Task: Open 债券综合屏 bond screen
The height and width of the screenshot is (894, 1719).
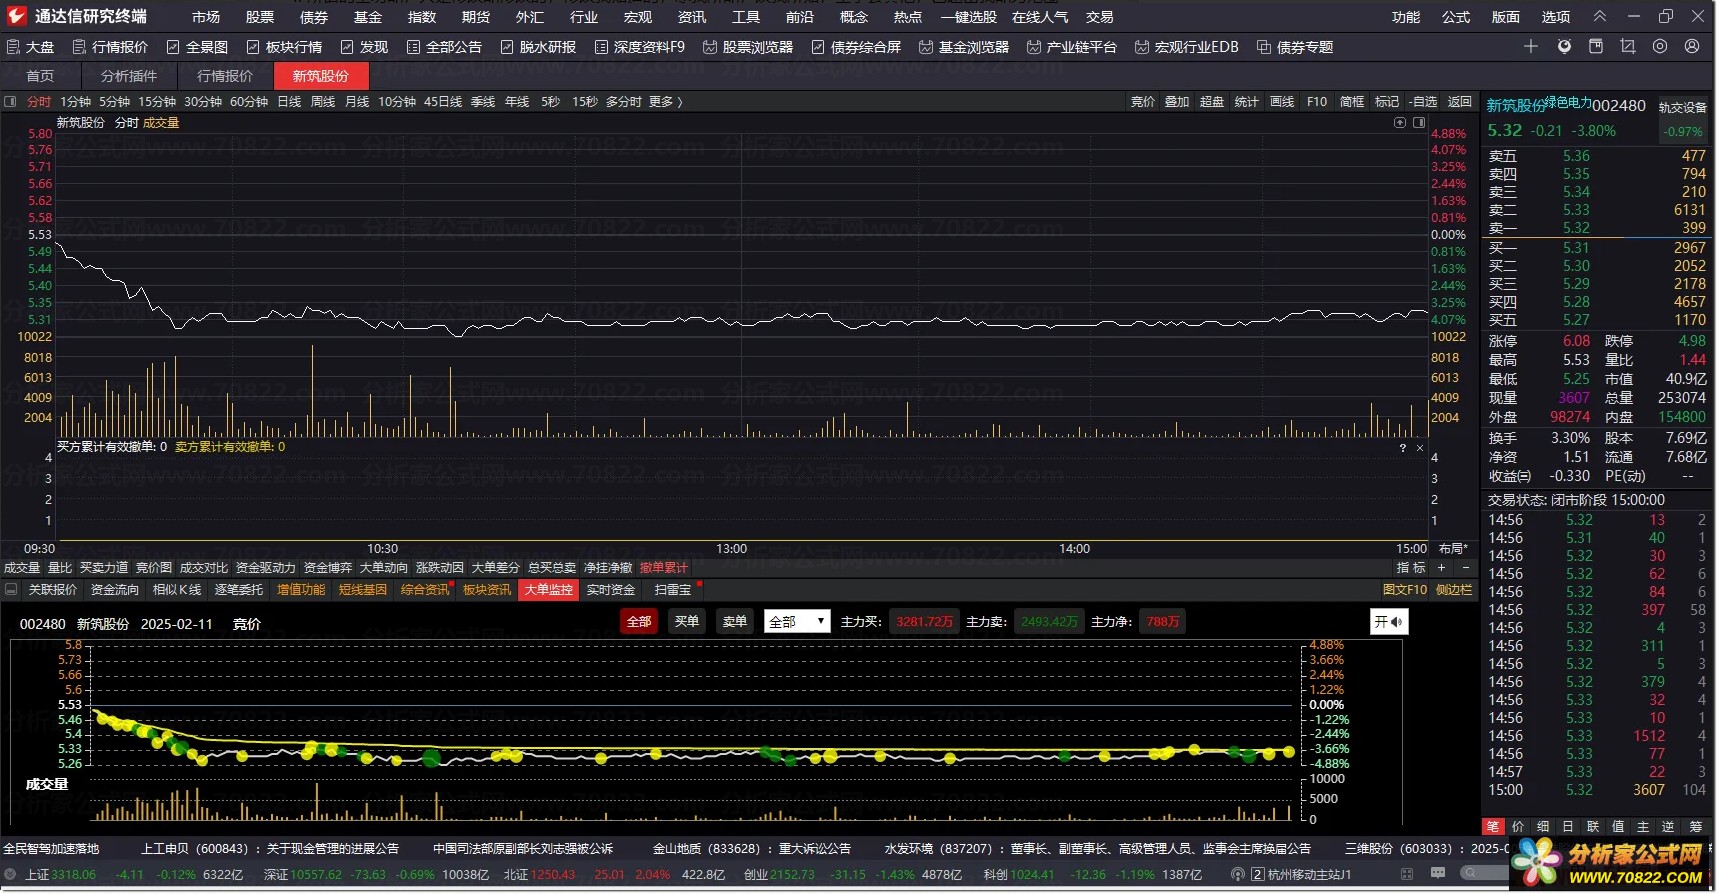Action: (x=856, y=47)
